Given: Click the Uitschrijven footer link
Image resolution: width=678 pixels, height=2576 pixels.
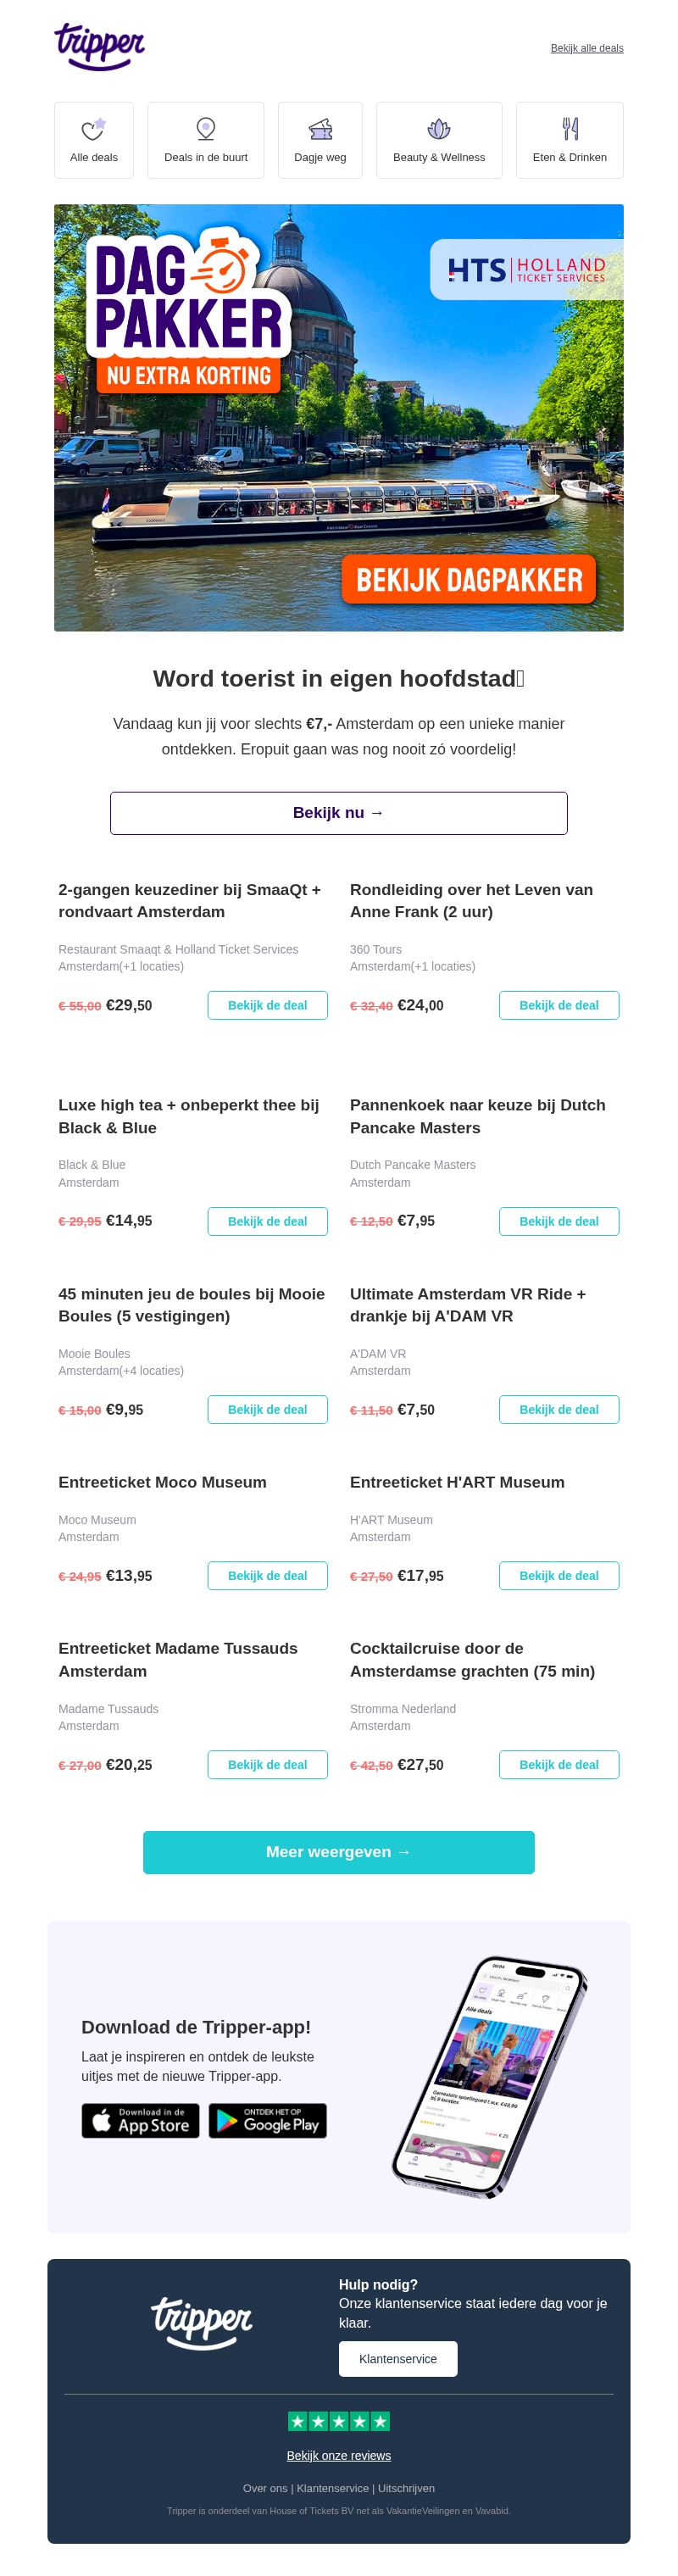Looking at the screenshot, I should coord(406,2488).
